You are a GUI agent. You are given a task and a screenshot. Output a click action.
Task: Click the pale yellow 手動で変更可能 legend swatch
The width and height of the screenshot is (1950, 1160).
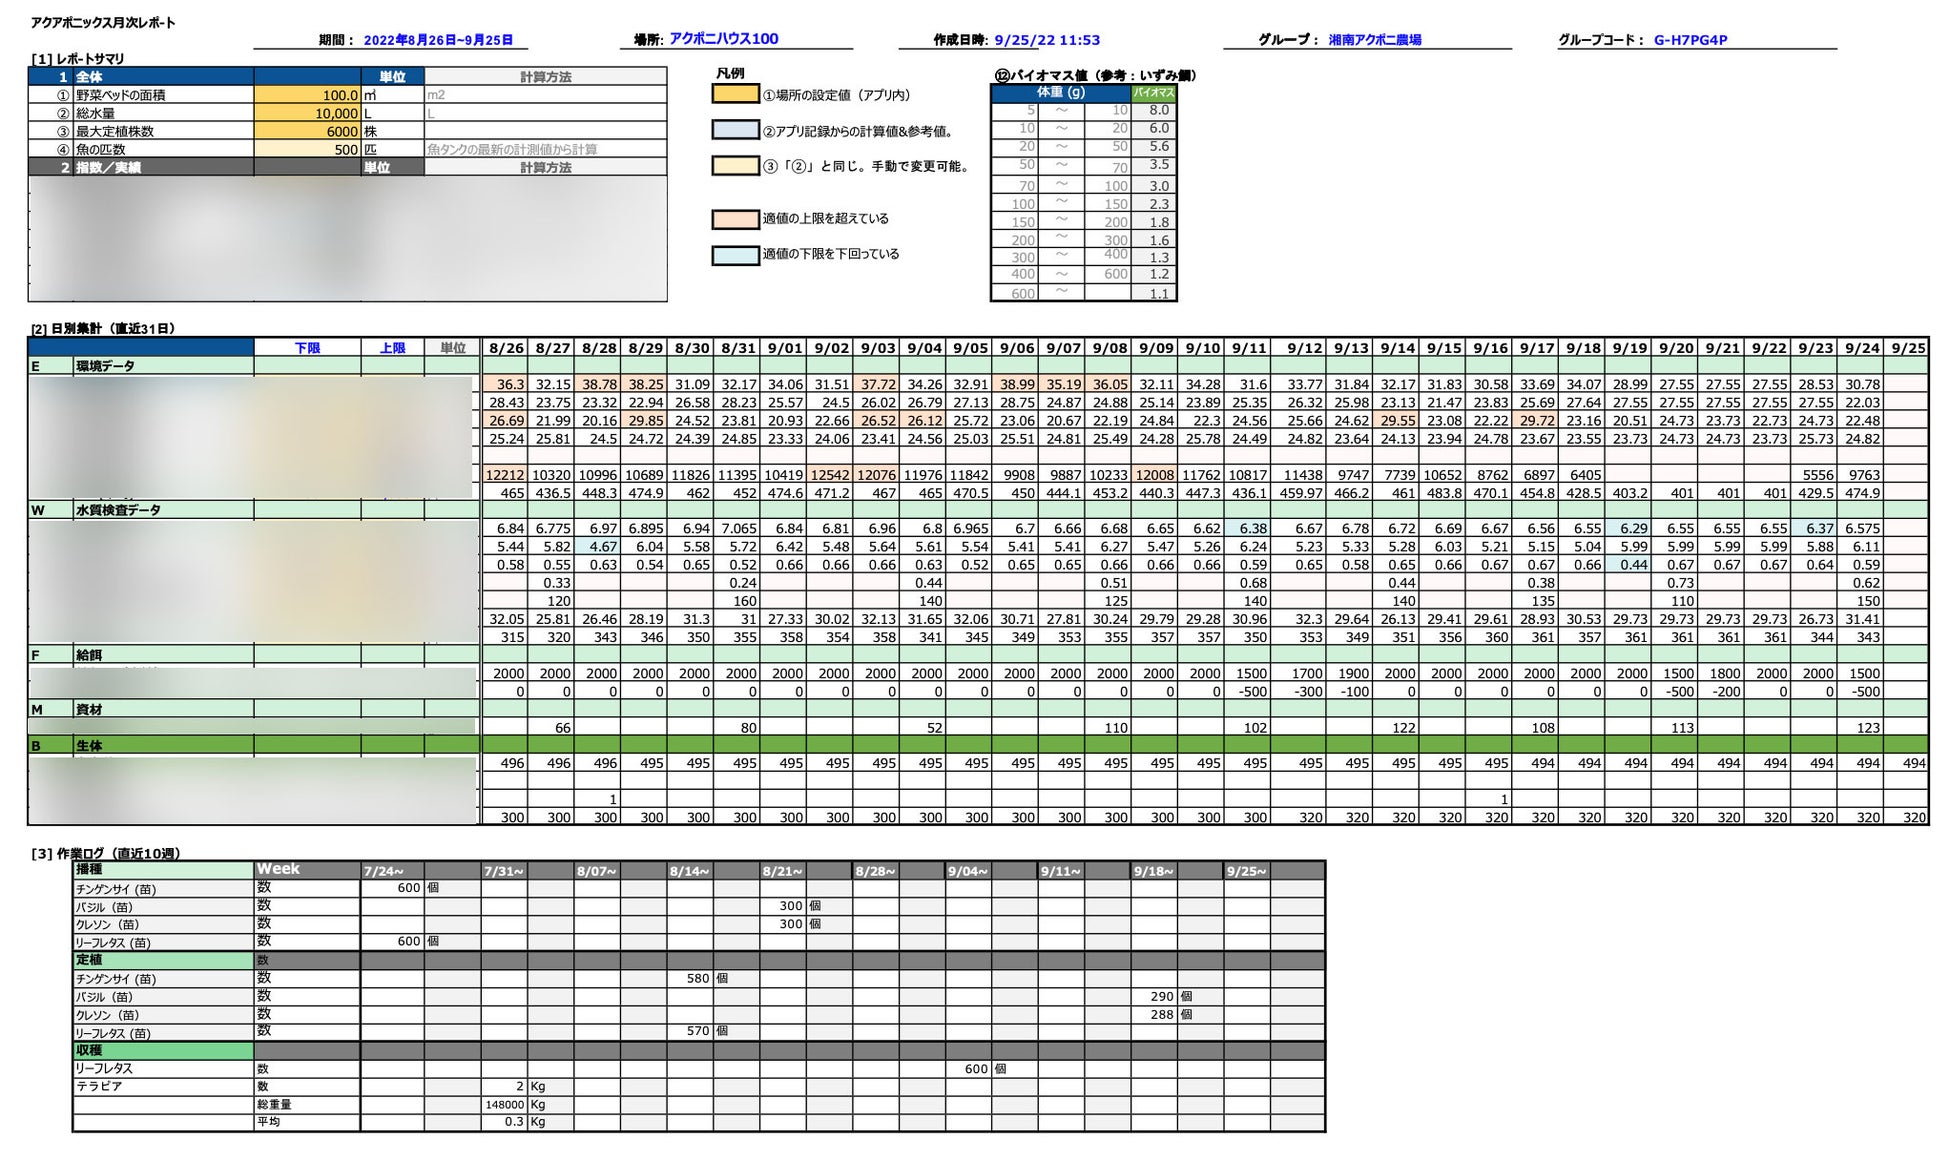tap(735, 166)
